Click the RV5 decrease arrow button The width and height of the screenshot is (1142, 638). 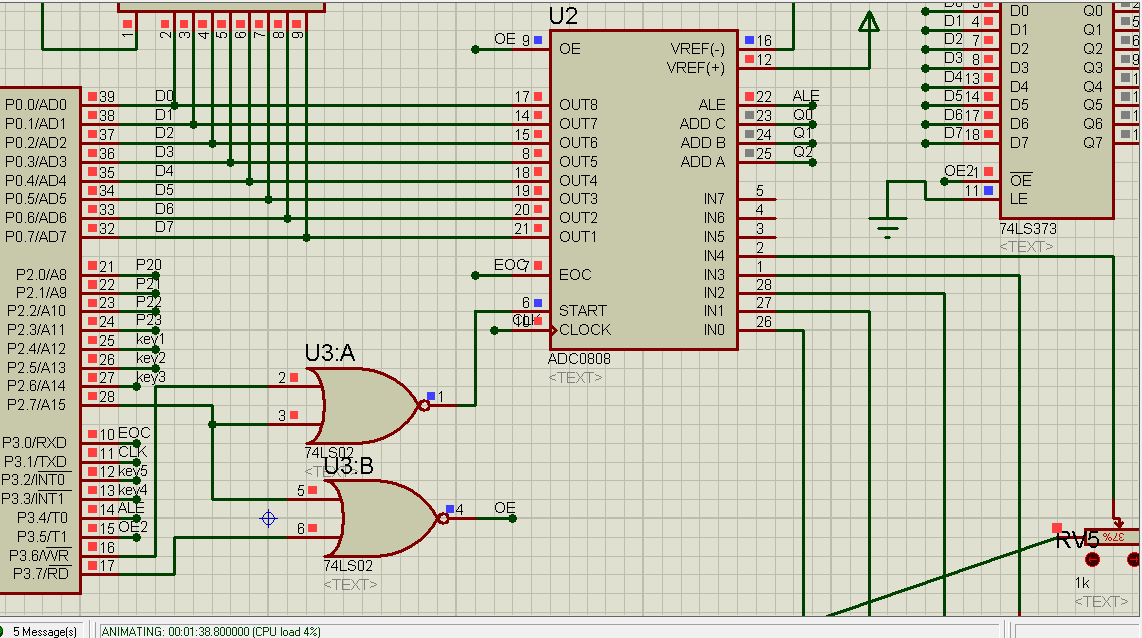[x=1092, y=559]
